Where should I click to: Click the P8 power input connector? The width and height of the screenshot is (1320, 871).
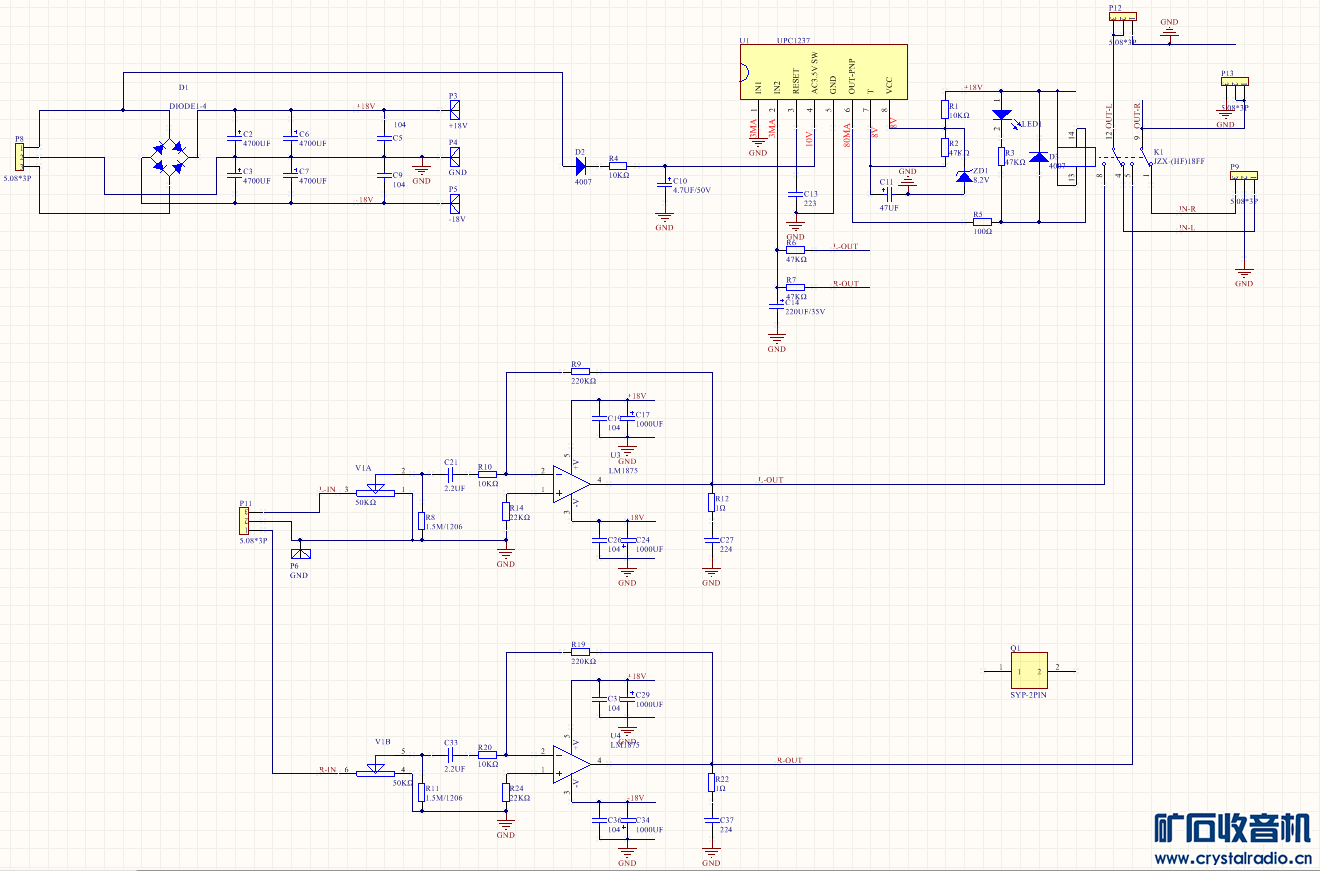pos(19,158)
